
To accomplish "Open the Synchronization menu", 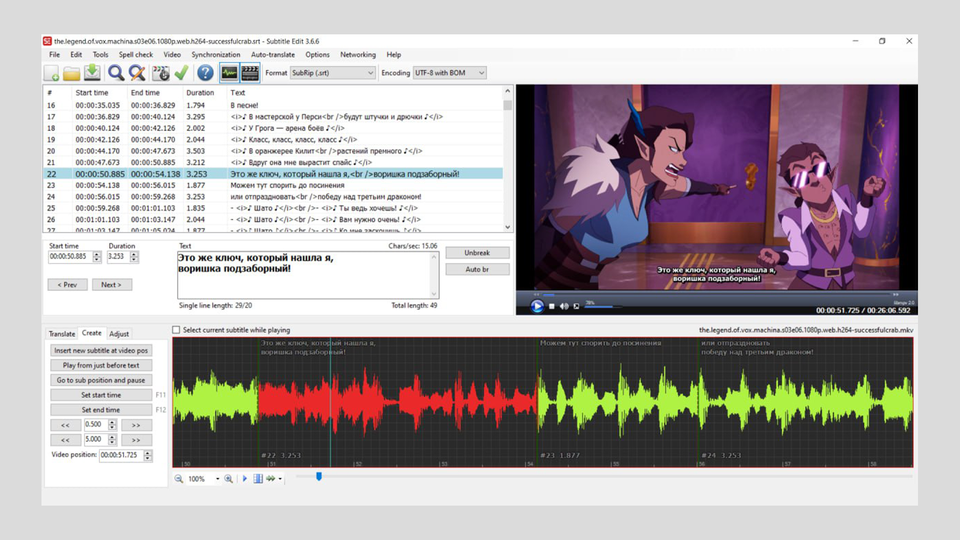I will tap(216, 54).
